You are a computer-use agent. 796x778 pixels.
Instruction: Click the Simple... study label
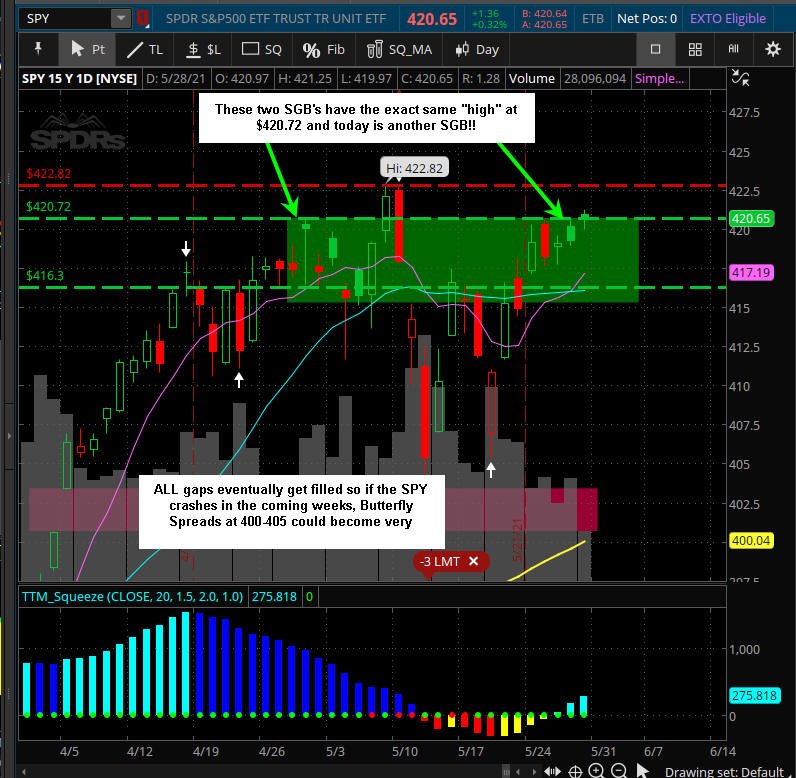[x=659, y=79]
